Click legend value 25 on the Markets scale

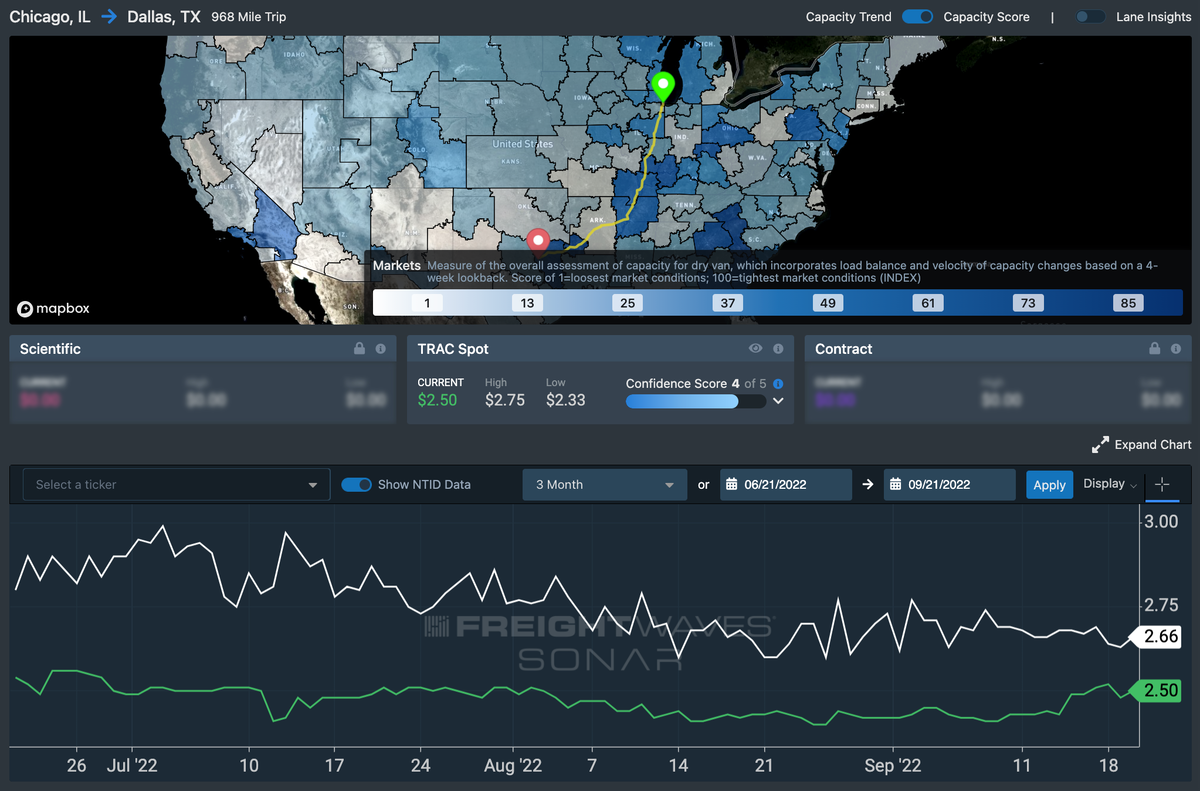point(627,303)
